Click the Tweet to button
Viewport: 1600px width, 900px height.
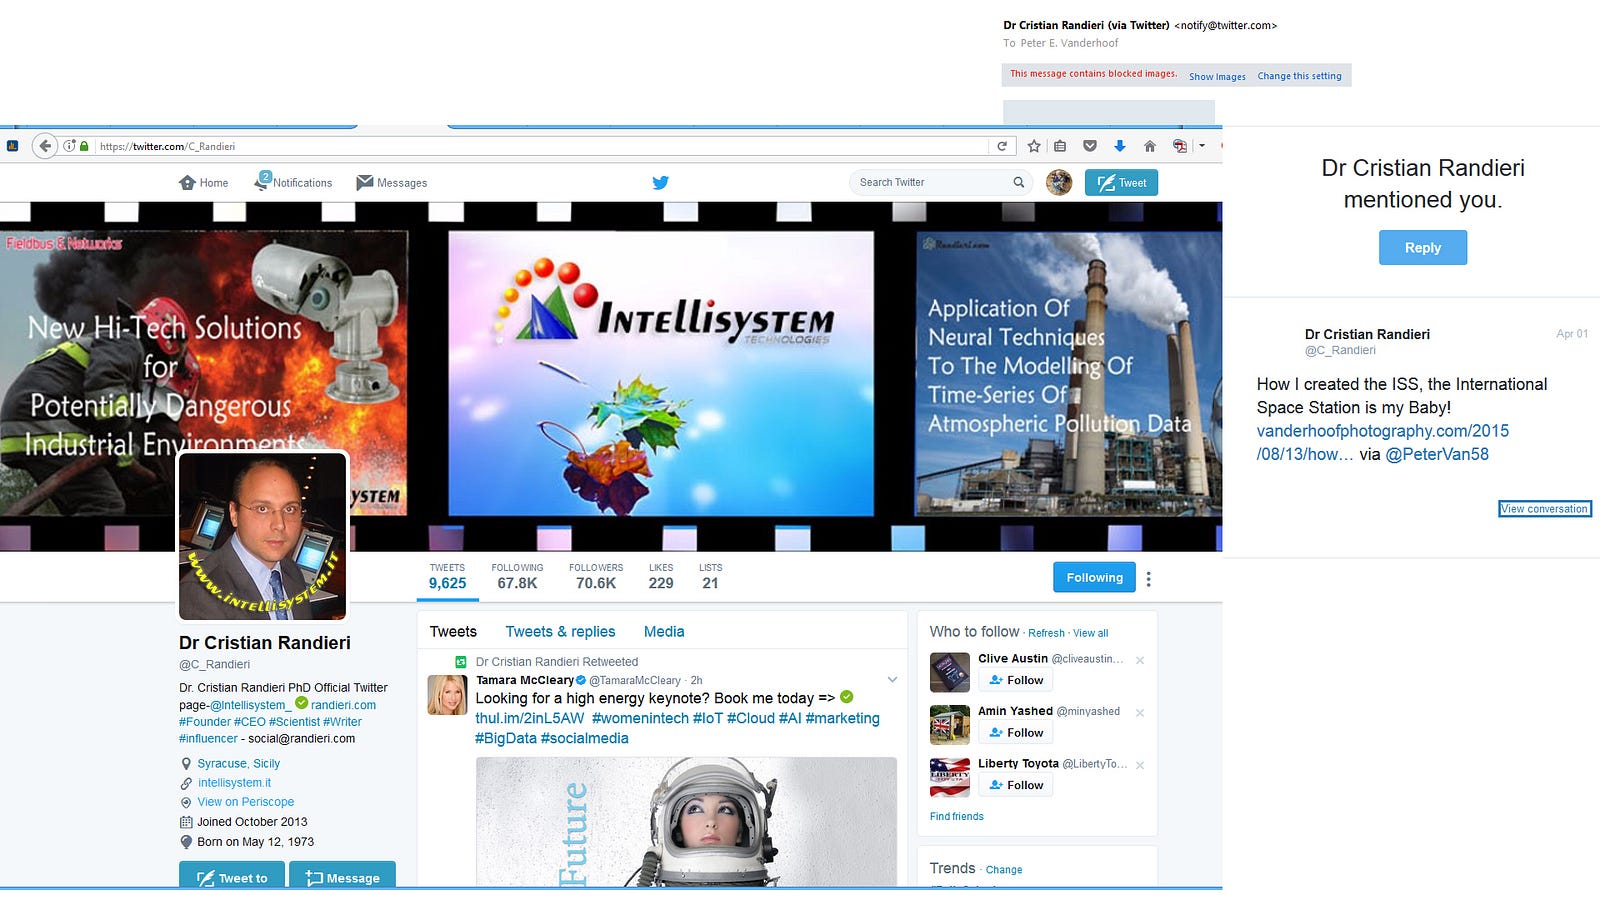[x=232, y=876]
